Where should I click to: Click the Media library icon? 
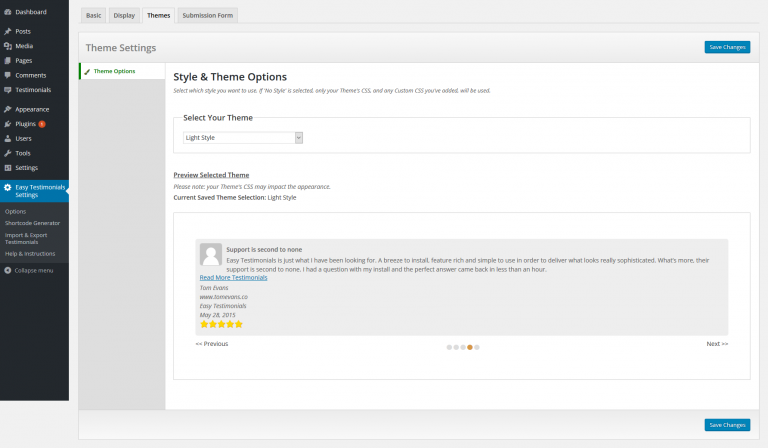(x=8, y=46)
